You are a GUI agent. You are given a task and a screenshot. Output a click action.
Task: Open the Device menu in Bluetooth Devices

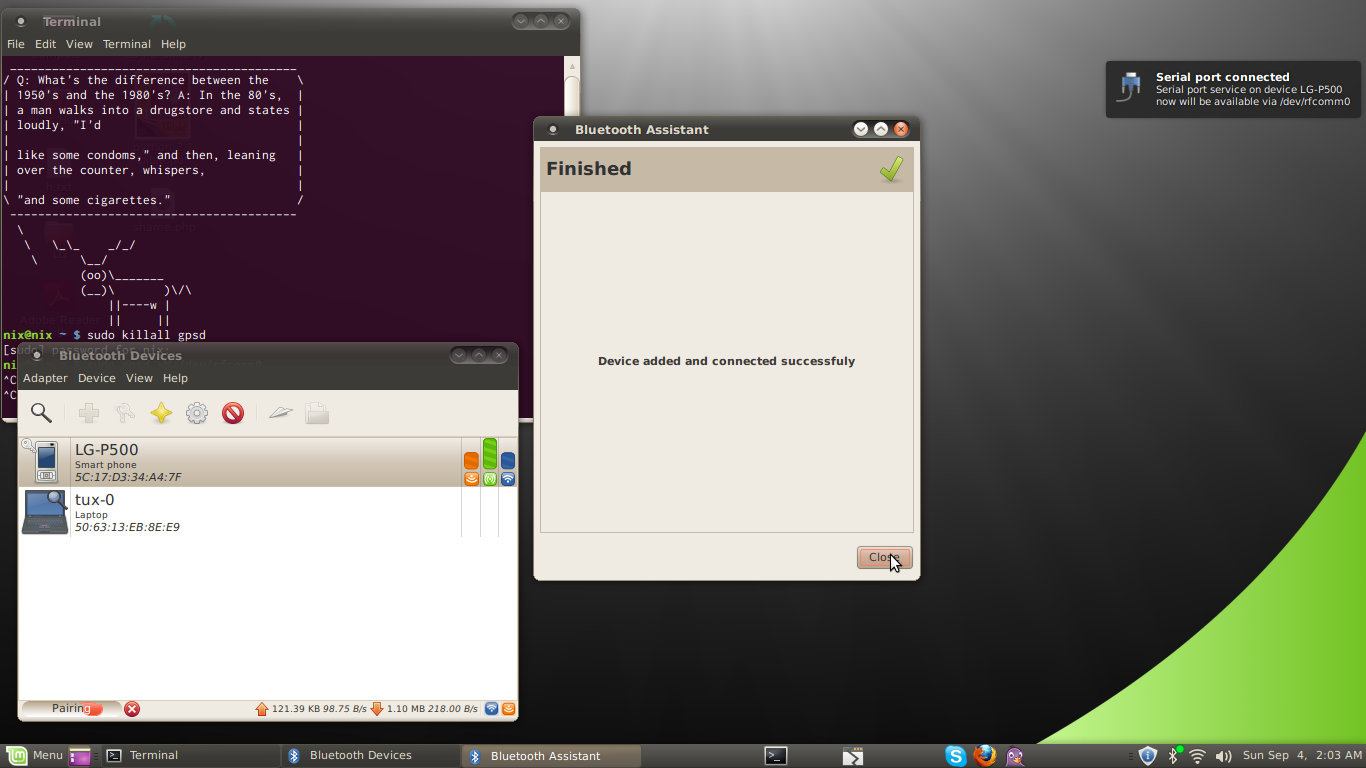[97, 378]
